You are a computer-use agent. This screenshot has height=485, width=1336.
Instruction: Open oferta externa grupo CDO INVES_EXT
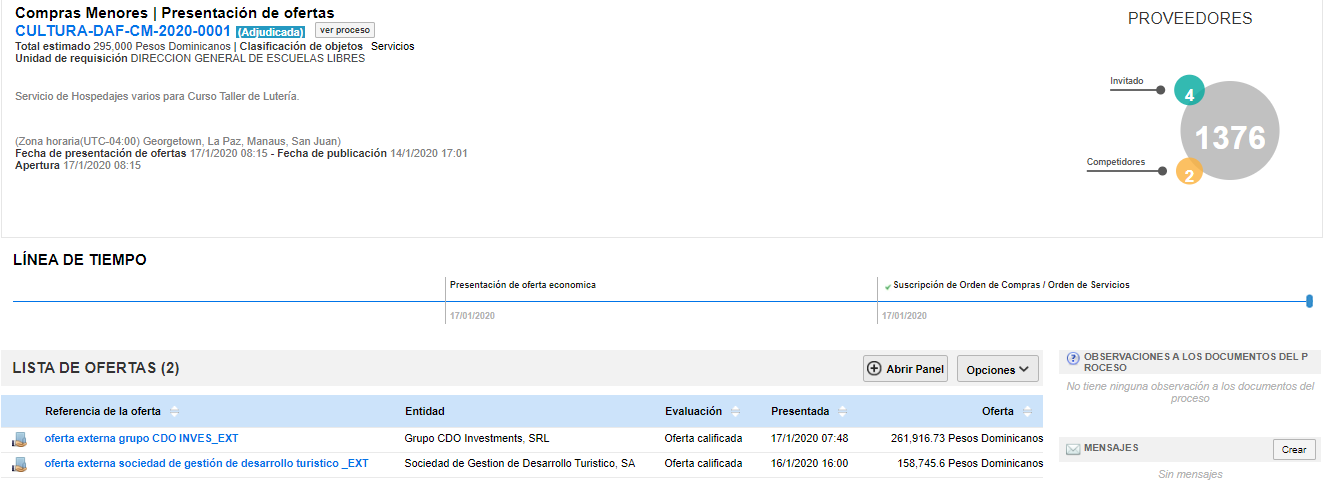click(141, 438)
